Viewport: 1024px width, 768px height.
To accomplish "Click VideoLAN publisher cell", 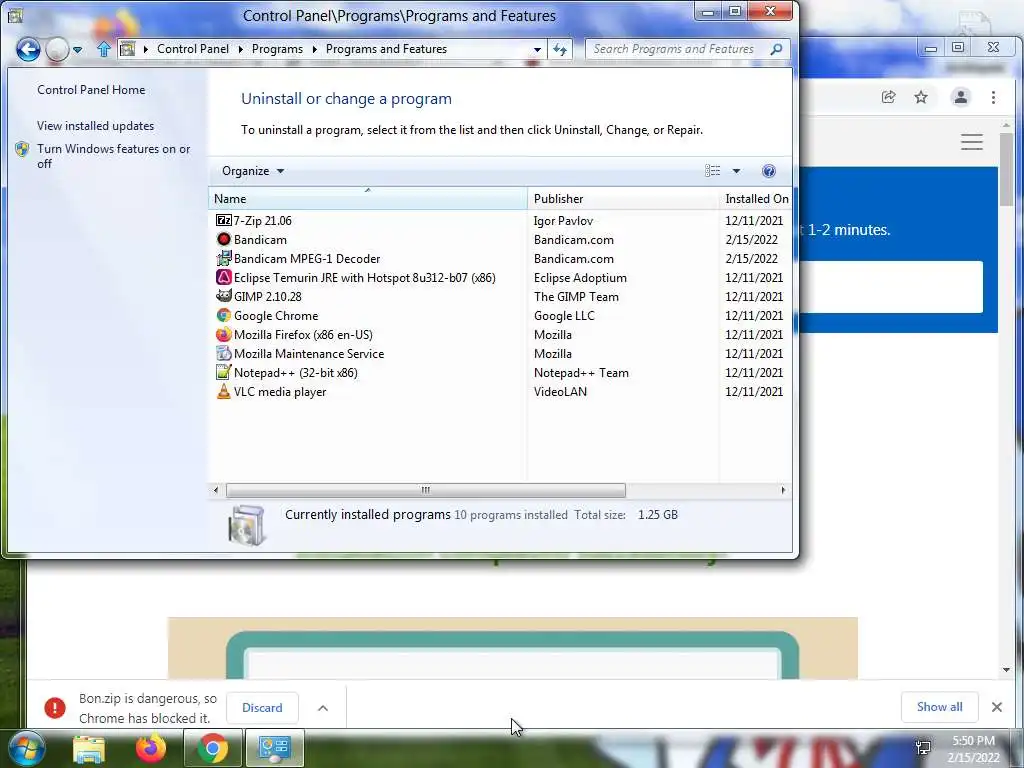I will point(560,392).
